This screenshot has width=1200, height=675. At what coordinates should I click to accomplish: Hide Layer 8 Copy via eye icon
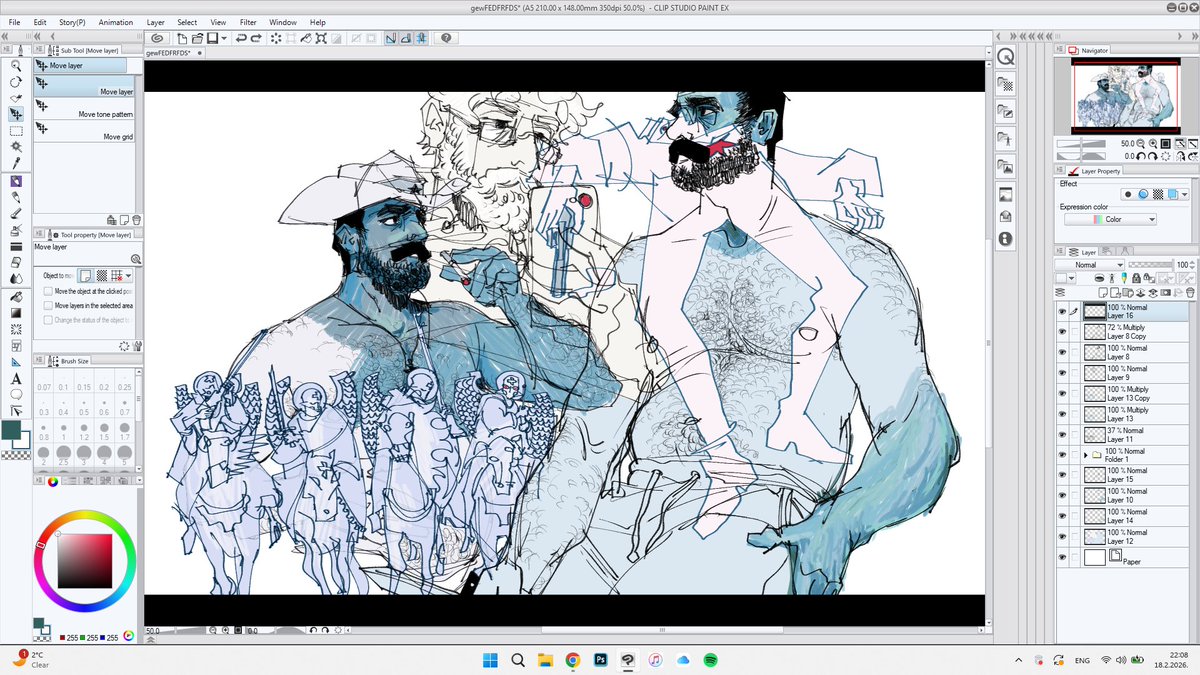[1062, 332]
